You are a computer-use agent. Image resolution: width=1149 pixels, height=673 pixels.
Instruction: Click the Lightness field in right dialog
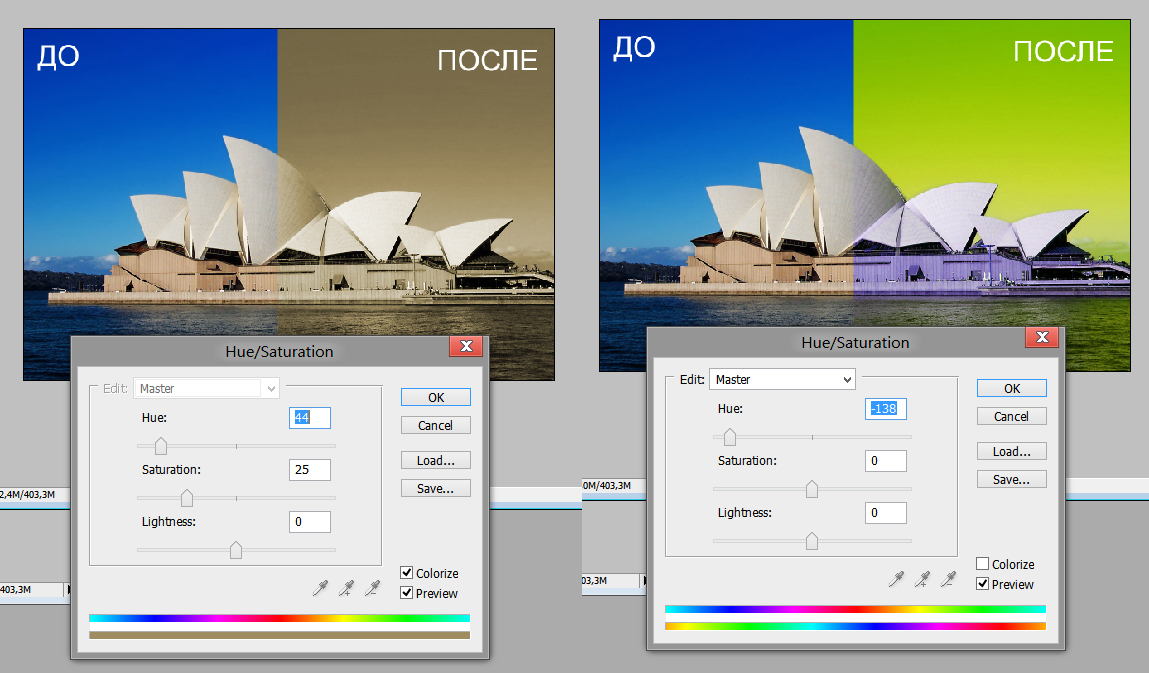click(x=886, y=513)
